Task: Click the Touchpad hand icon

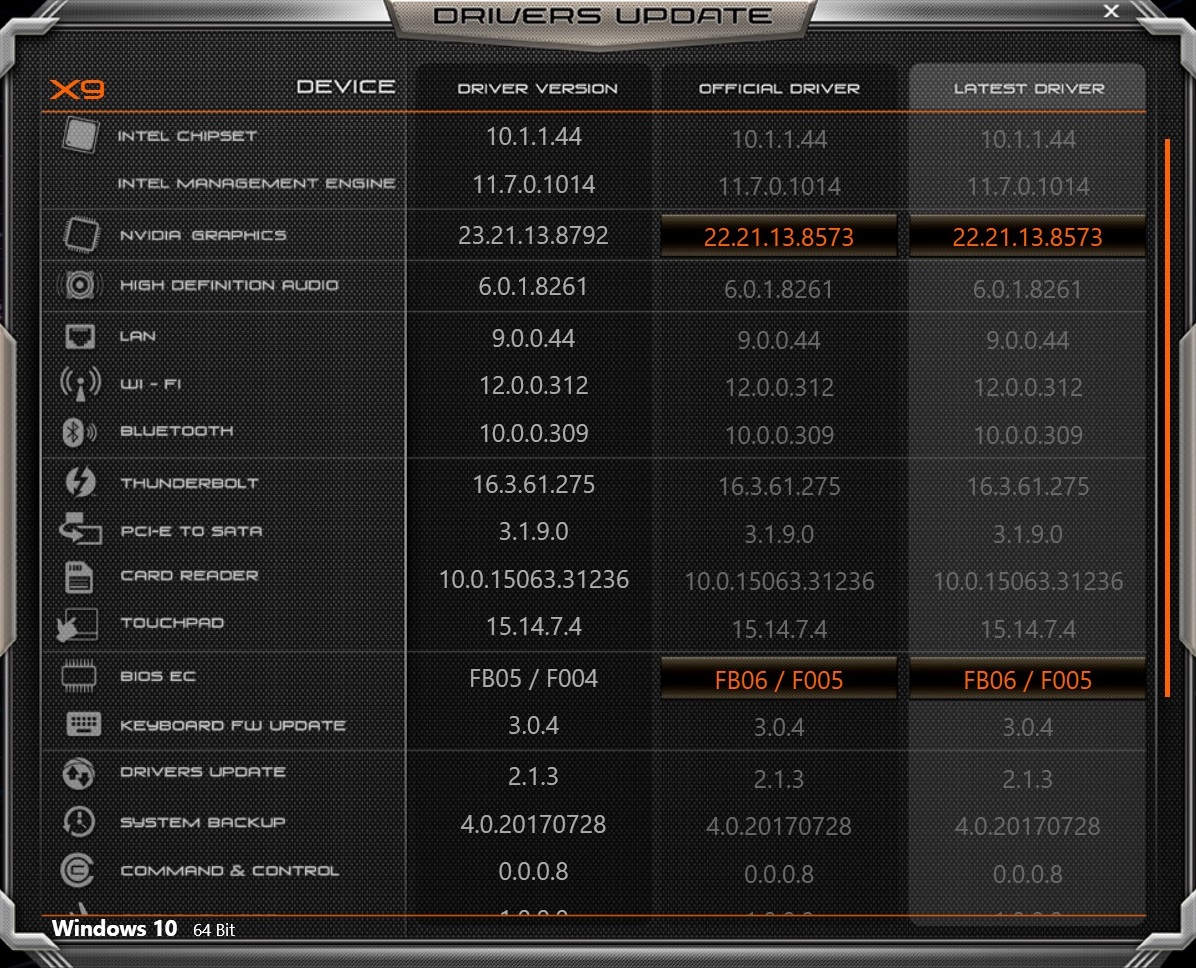Action: 78,624
